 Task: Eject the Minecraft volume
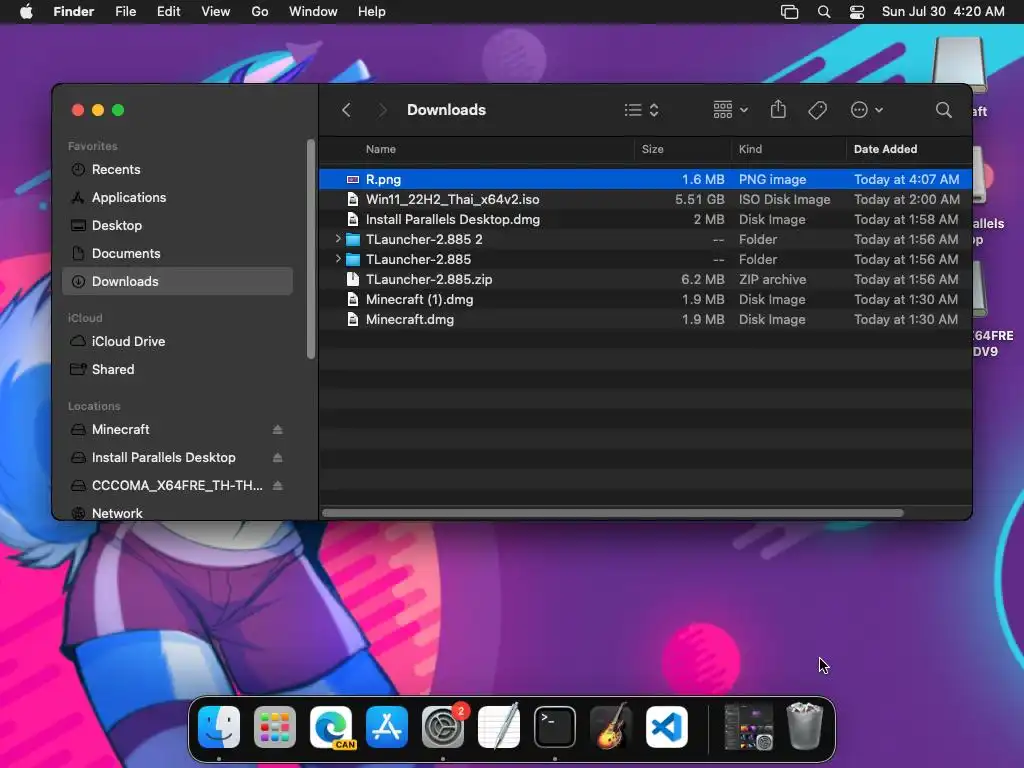pos(278,429)
